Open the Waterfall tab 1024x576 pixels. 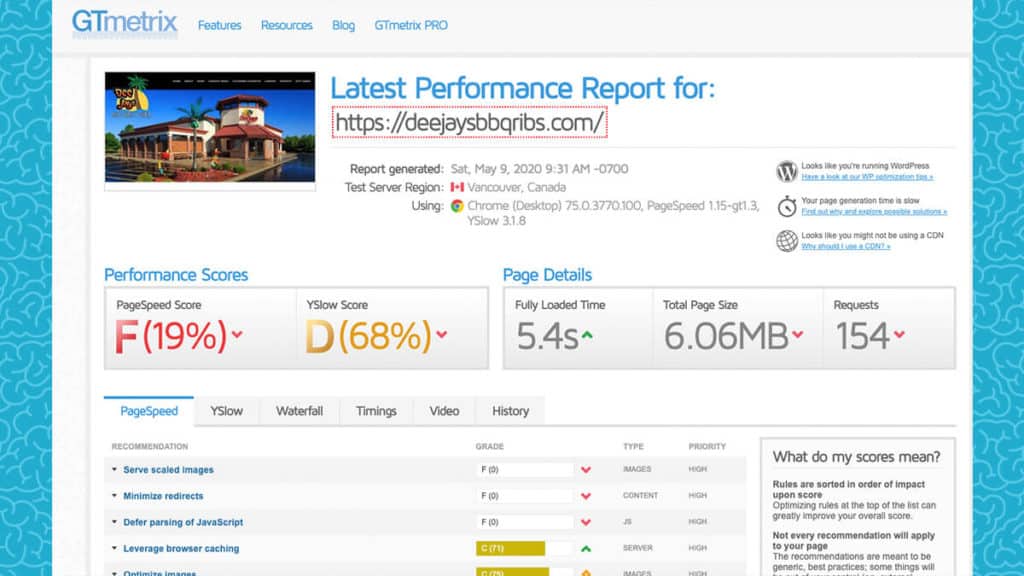(x=299, y=411)
